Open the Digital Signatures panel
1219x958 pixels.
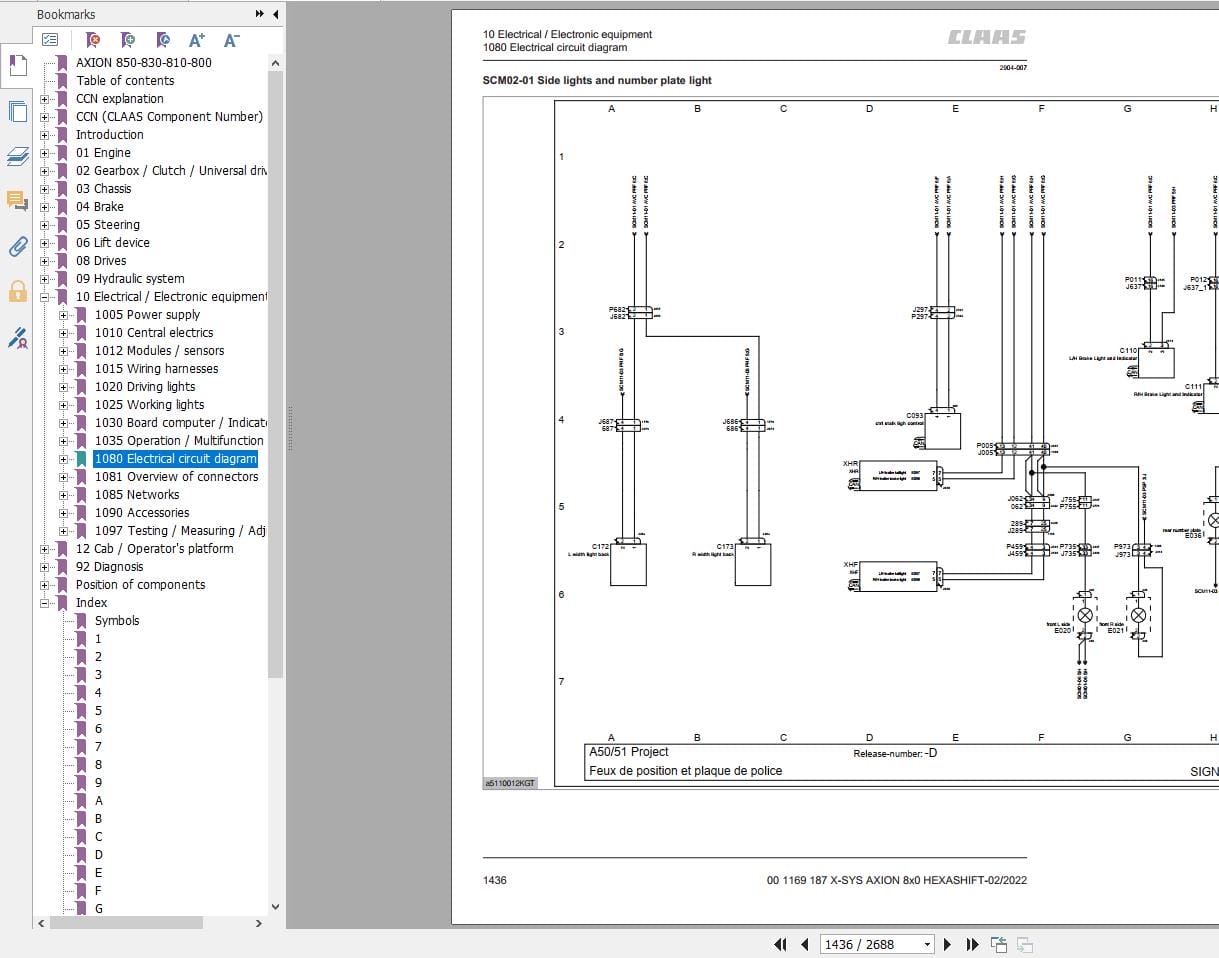tap(17, 338)
